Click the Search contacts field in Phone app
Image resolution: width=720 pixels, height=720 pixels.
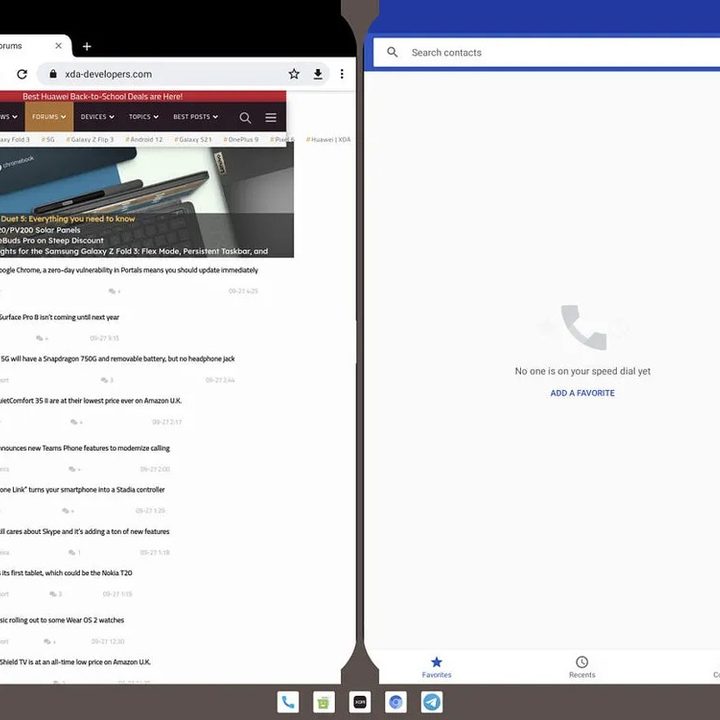click(546, 52)
